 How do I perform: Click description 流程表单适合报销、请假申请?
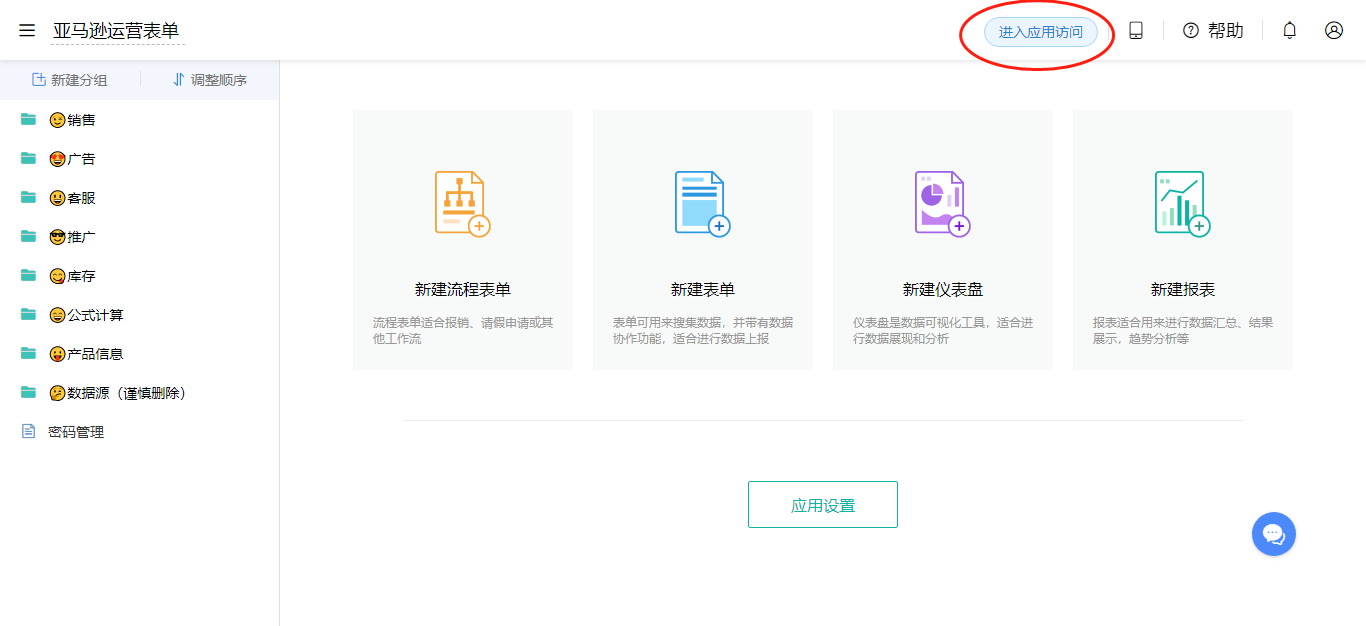tap(463, 331)
